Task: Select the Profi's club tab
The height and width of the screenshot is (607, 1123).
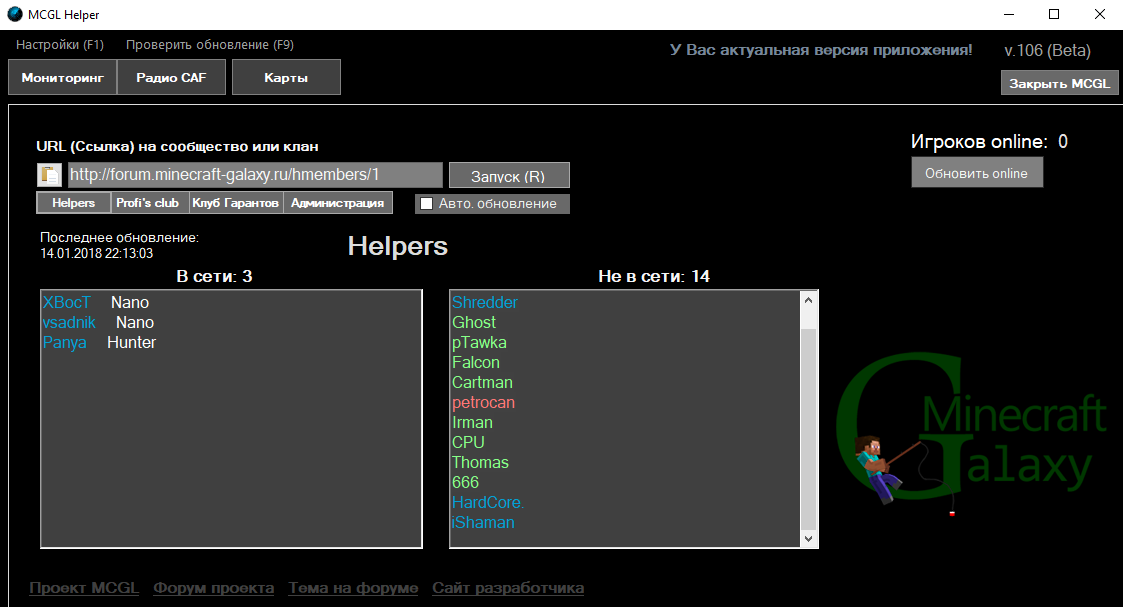Action: click(148, 203)
